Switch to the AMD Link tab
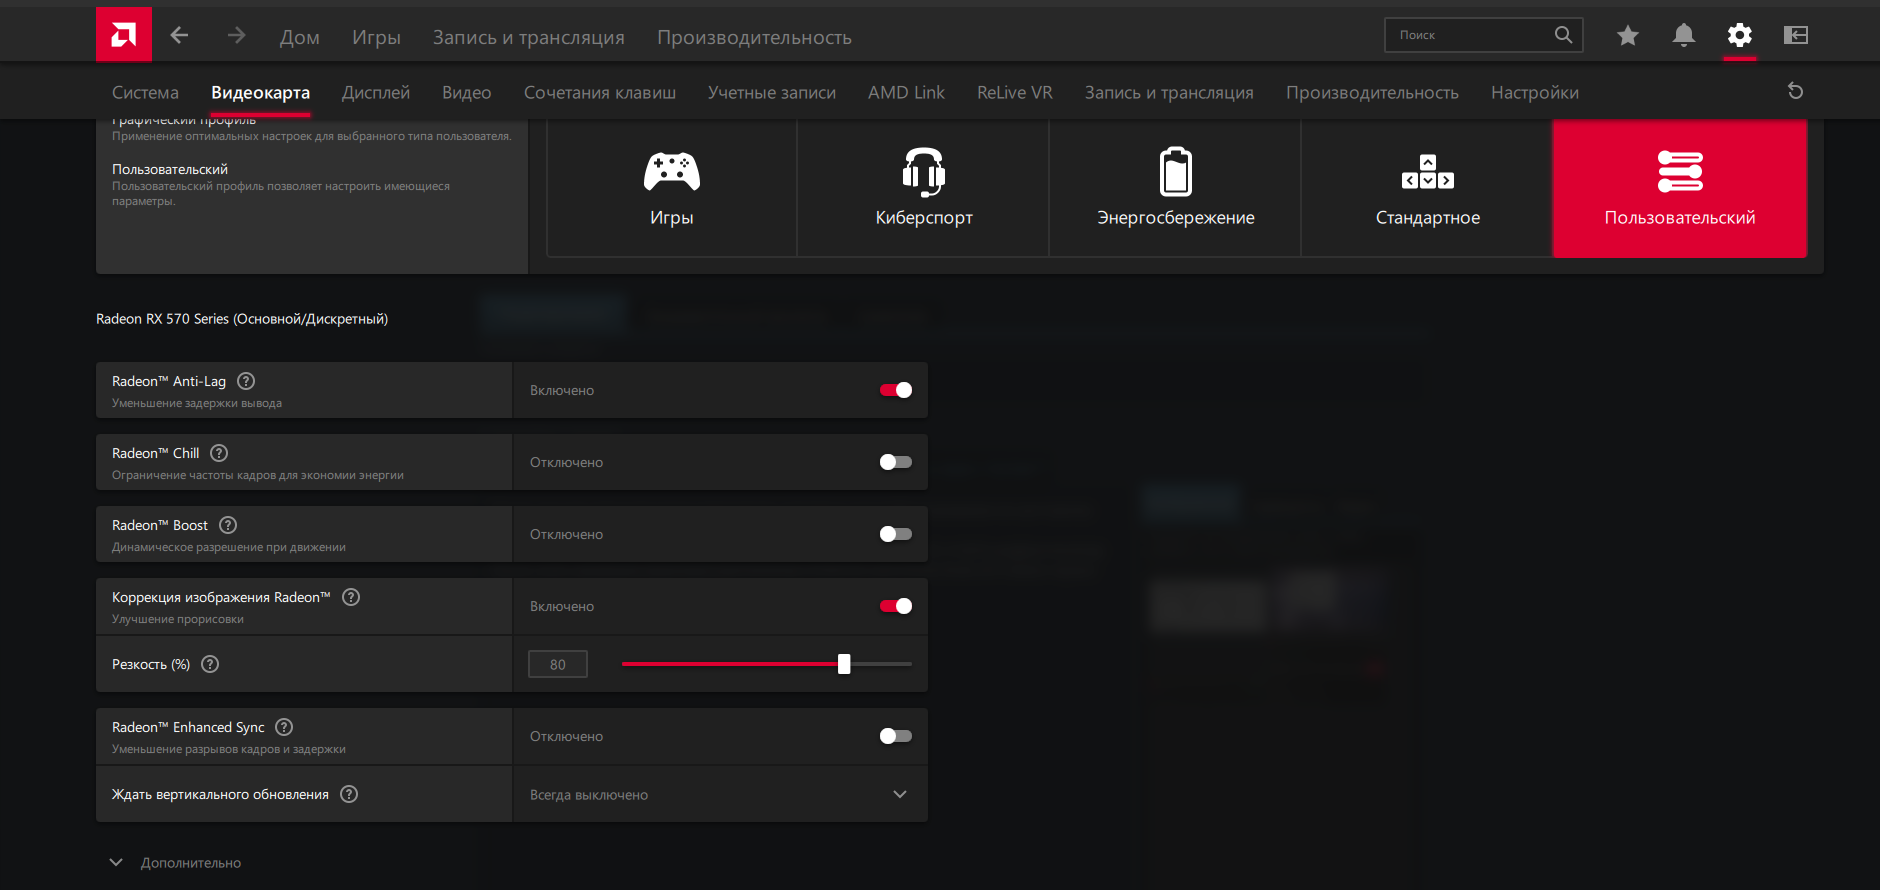Image resolution: width=1880 pixels, height=890 pixels. (906, 92)
